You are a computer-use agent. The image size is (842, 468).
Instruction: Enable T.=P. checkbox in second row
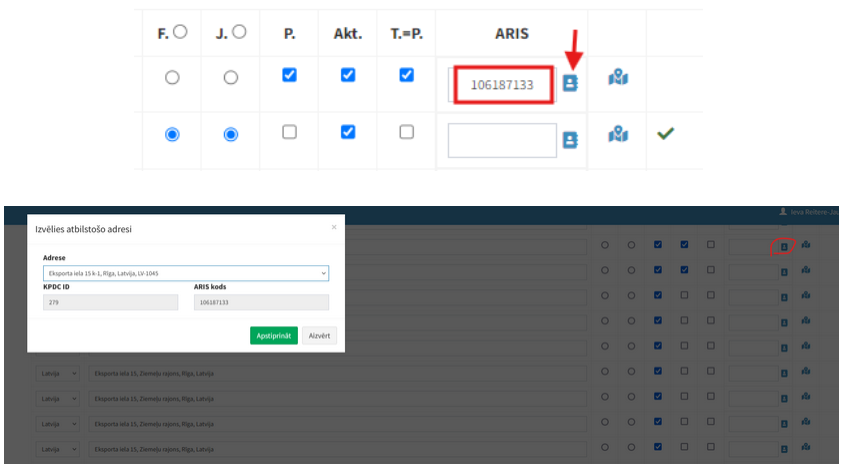pos(406,132)
